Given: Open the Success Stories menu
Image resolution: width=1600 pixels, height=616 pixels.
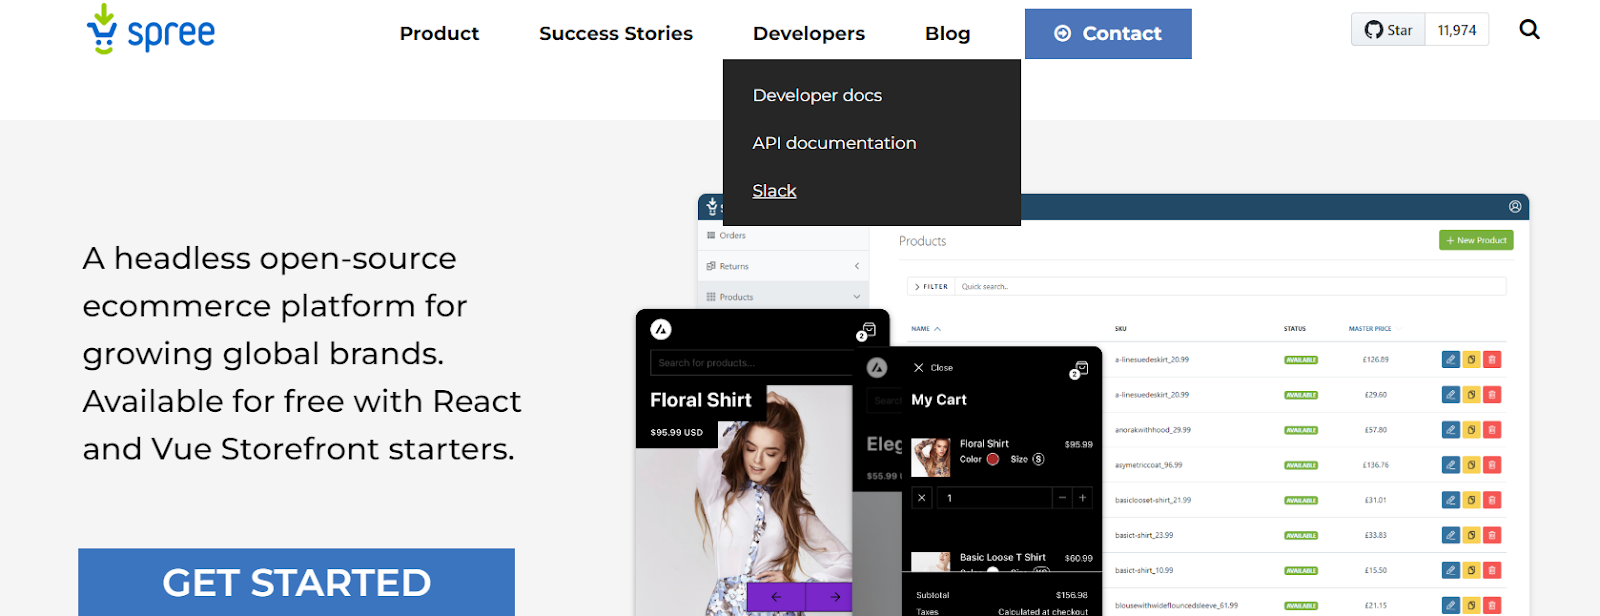Looking at the screenshot, I should point(616,34).
